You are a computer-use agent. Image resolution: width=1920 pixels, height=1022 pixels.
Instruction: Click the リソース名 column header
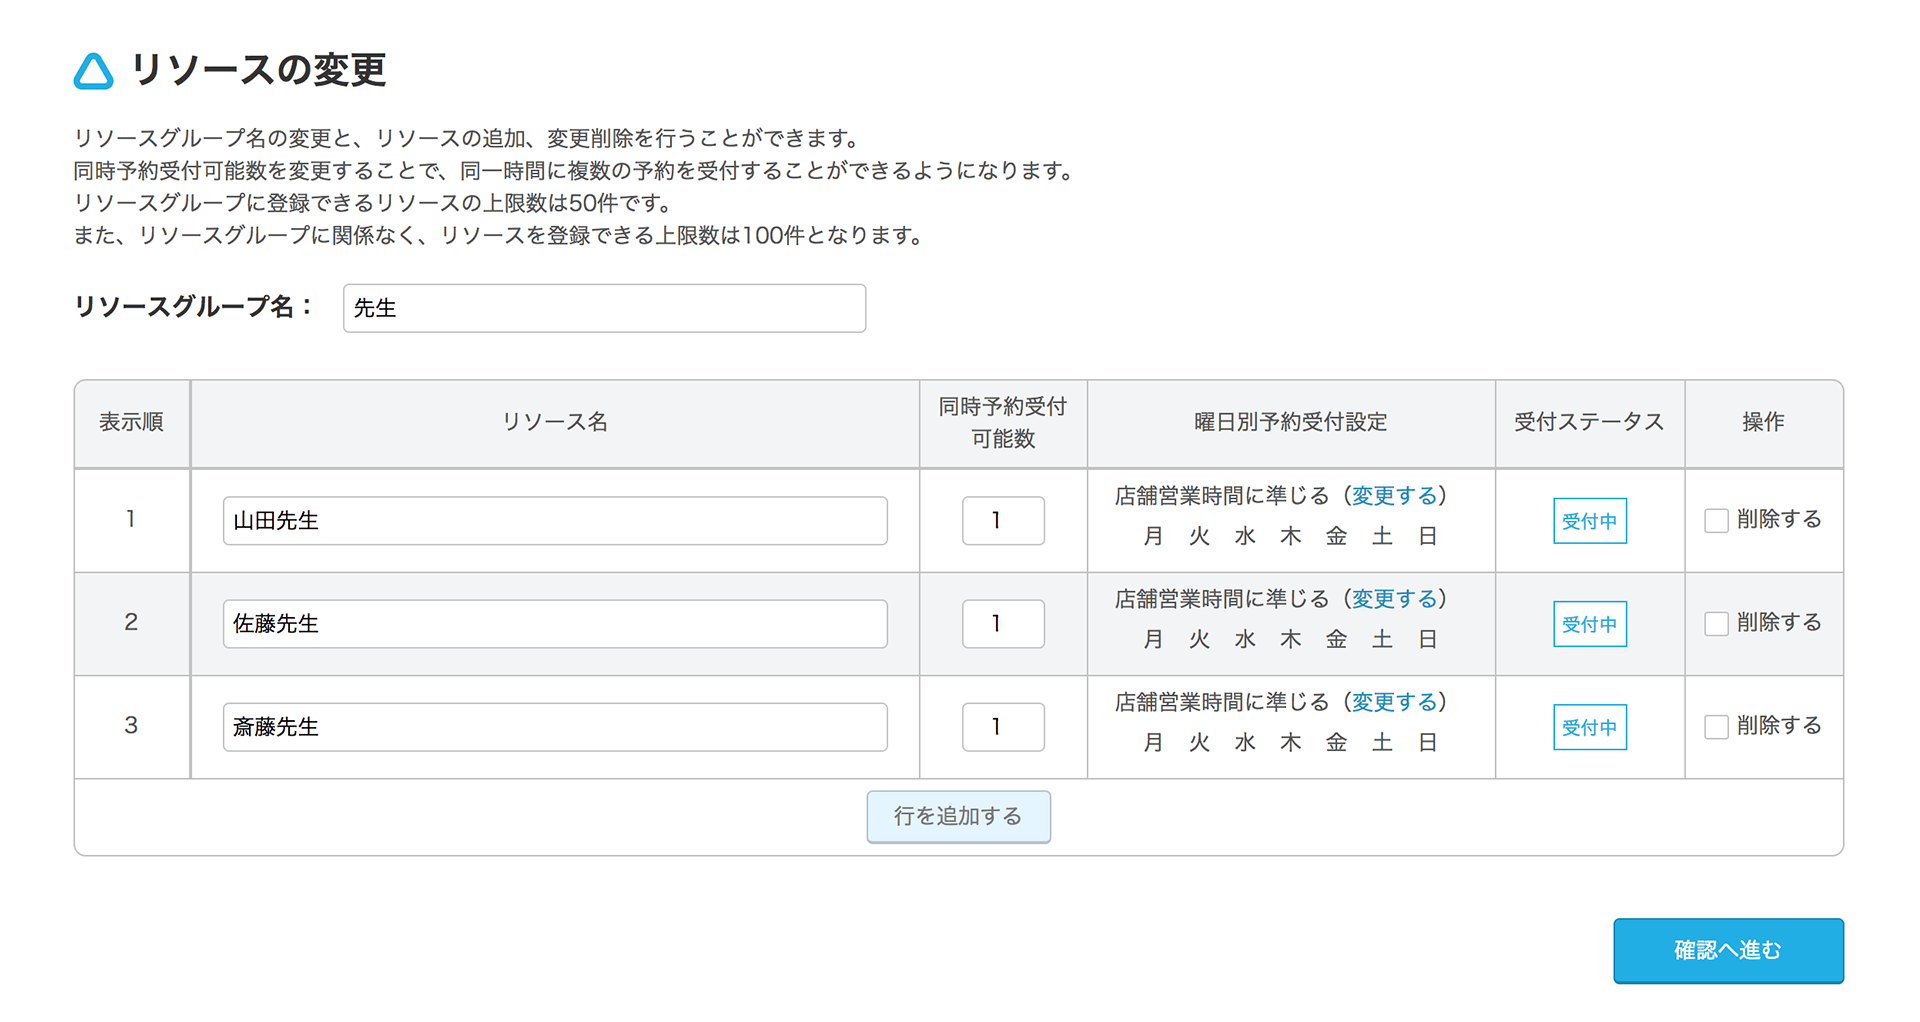pyautogui.click(x=555, y=423)
